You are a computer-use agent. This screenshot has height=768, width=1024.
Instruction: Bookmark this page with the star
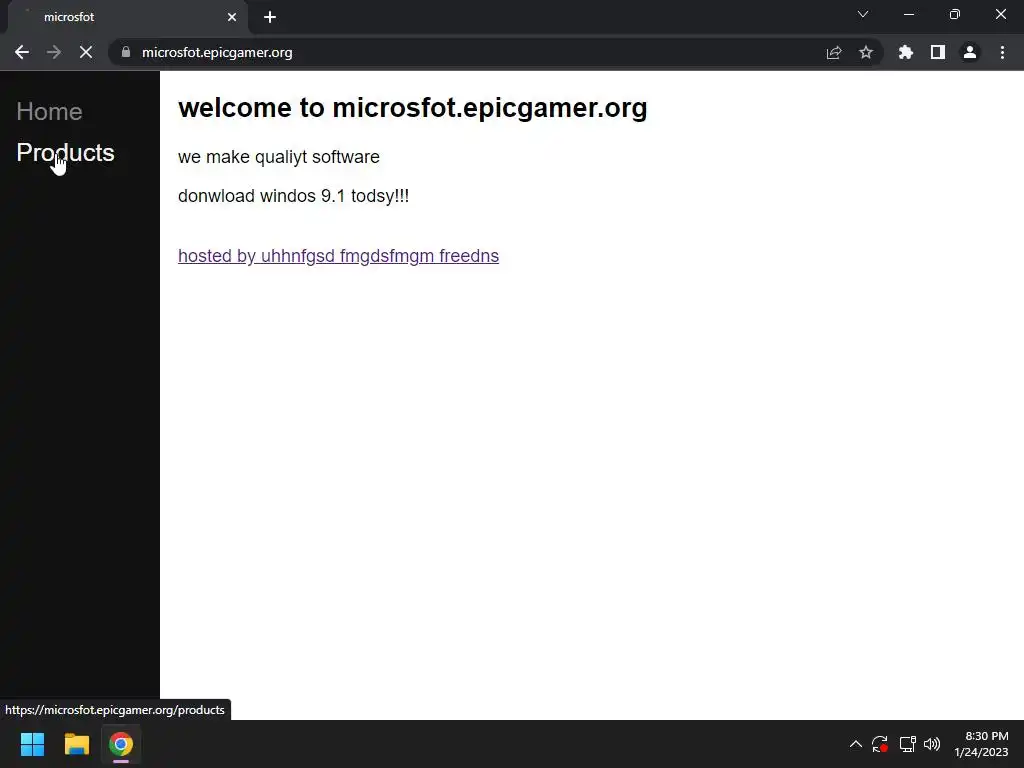coord(866,52)
